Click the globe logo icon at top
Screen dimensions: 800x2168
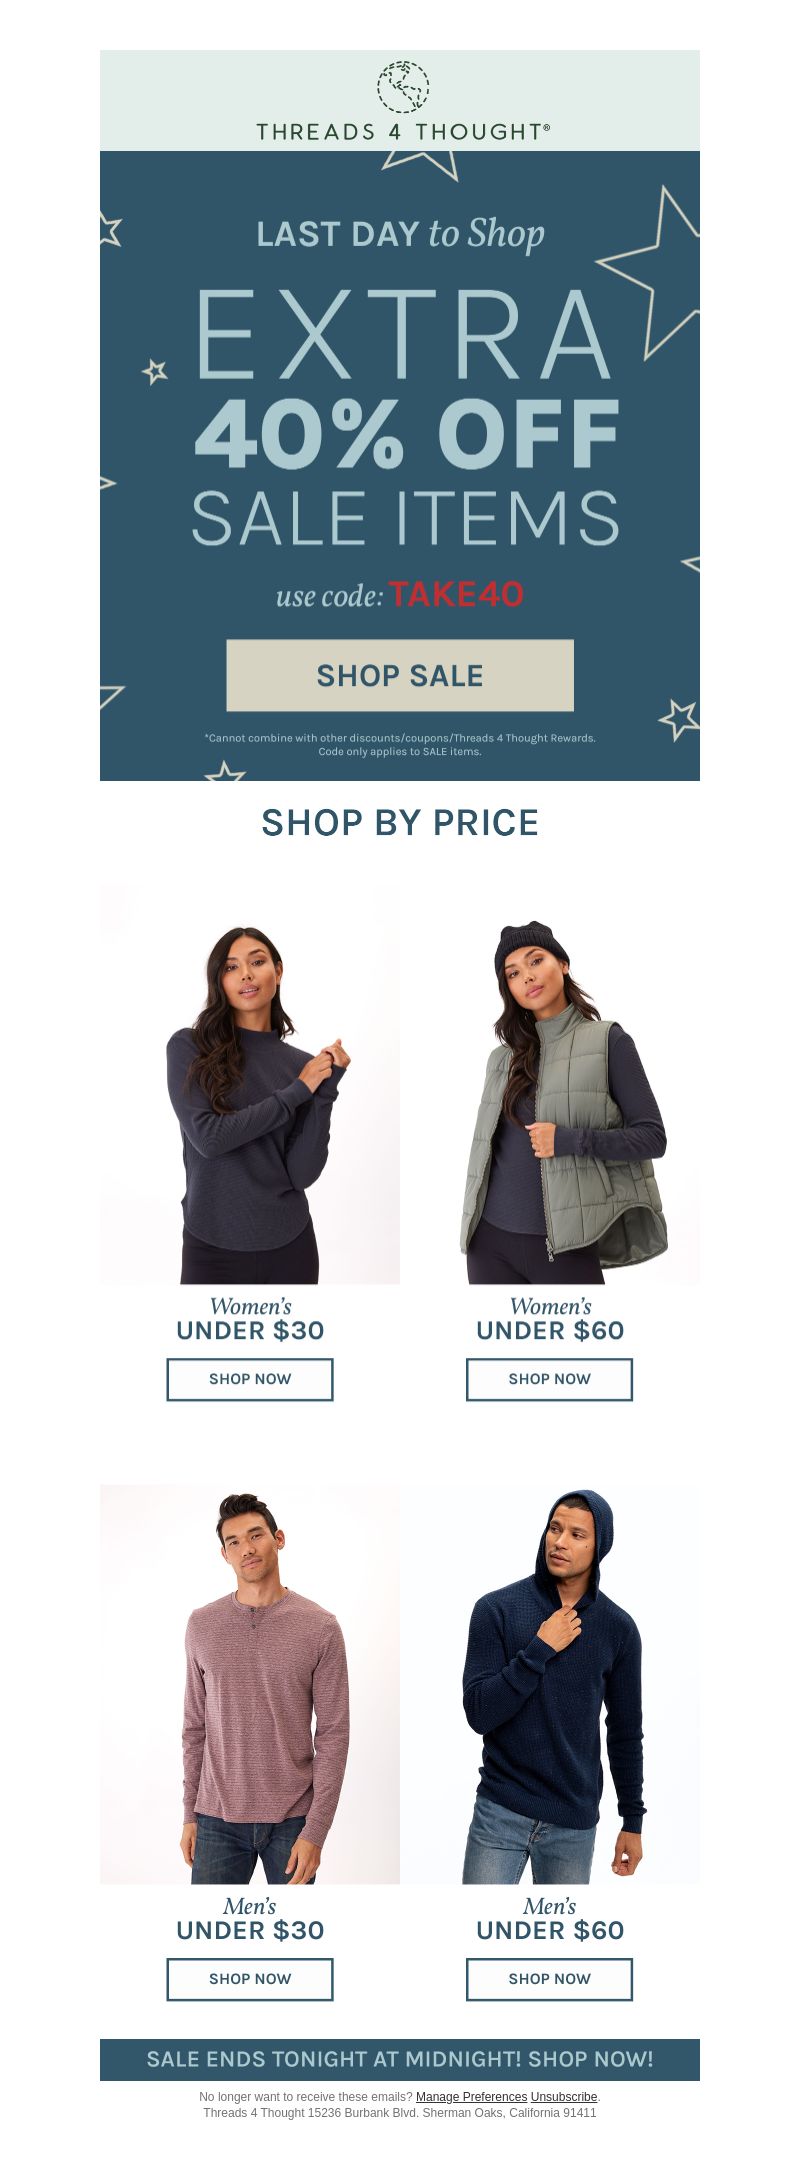(403, 87)
